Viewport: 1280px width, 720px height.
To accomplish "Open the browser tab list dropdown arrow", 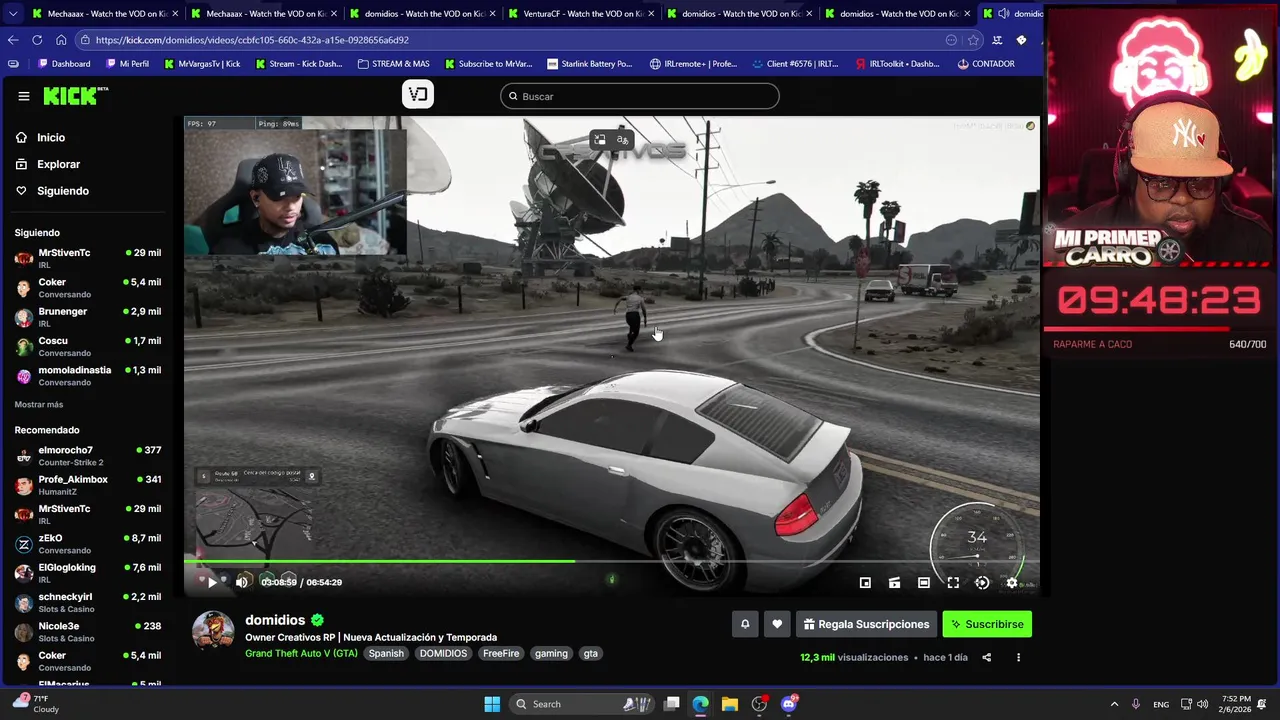I will [13, 14].
